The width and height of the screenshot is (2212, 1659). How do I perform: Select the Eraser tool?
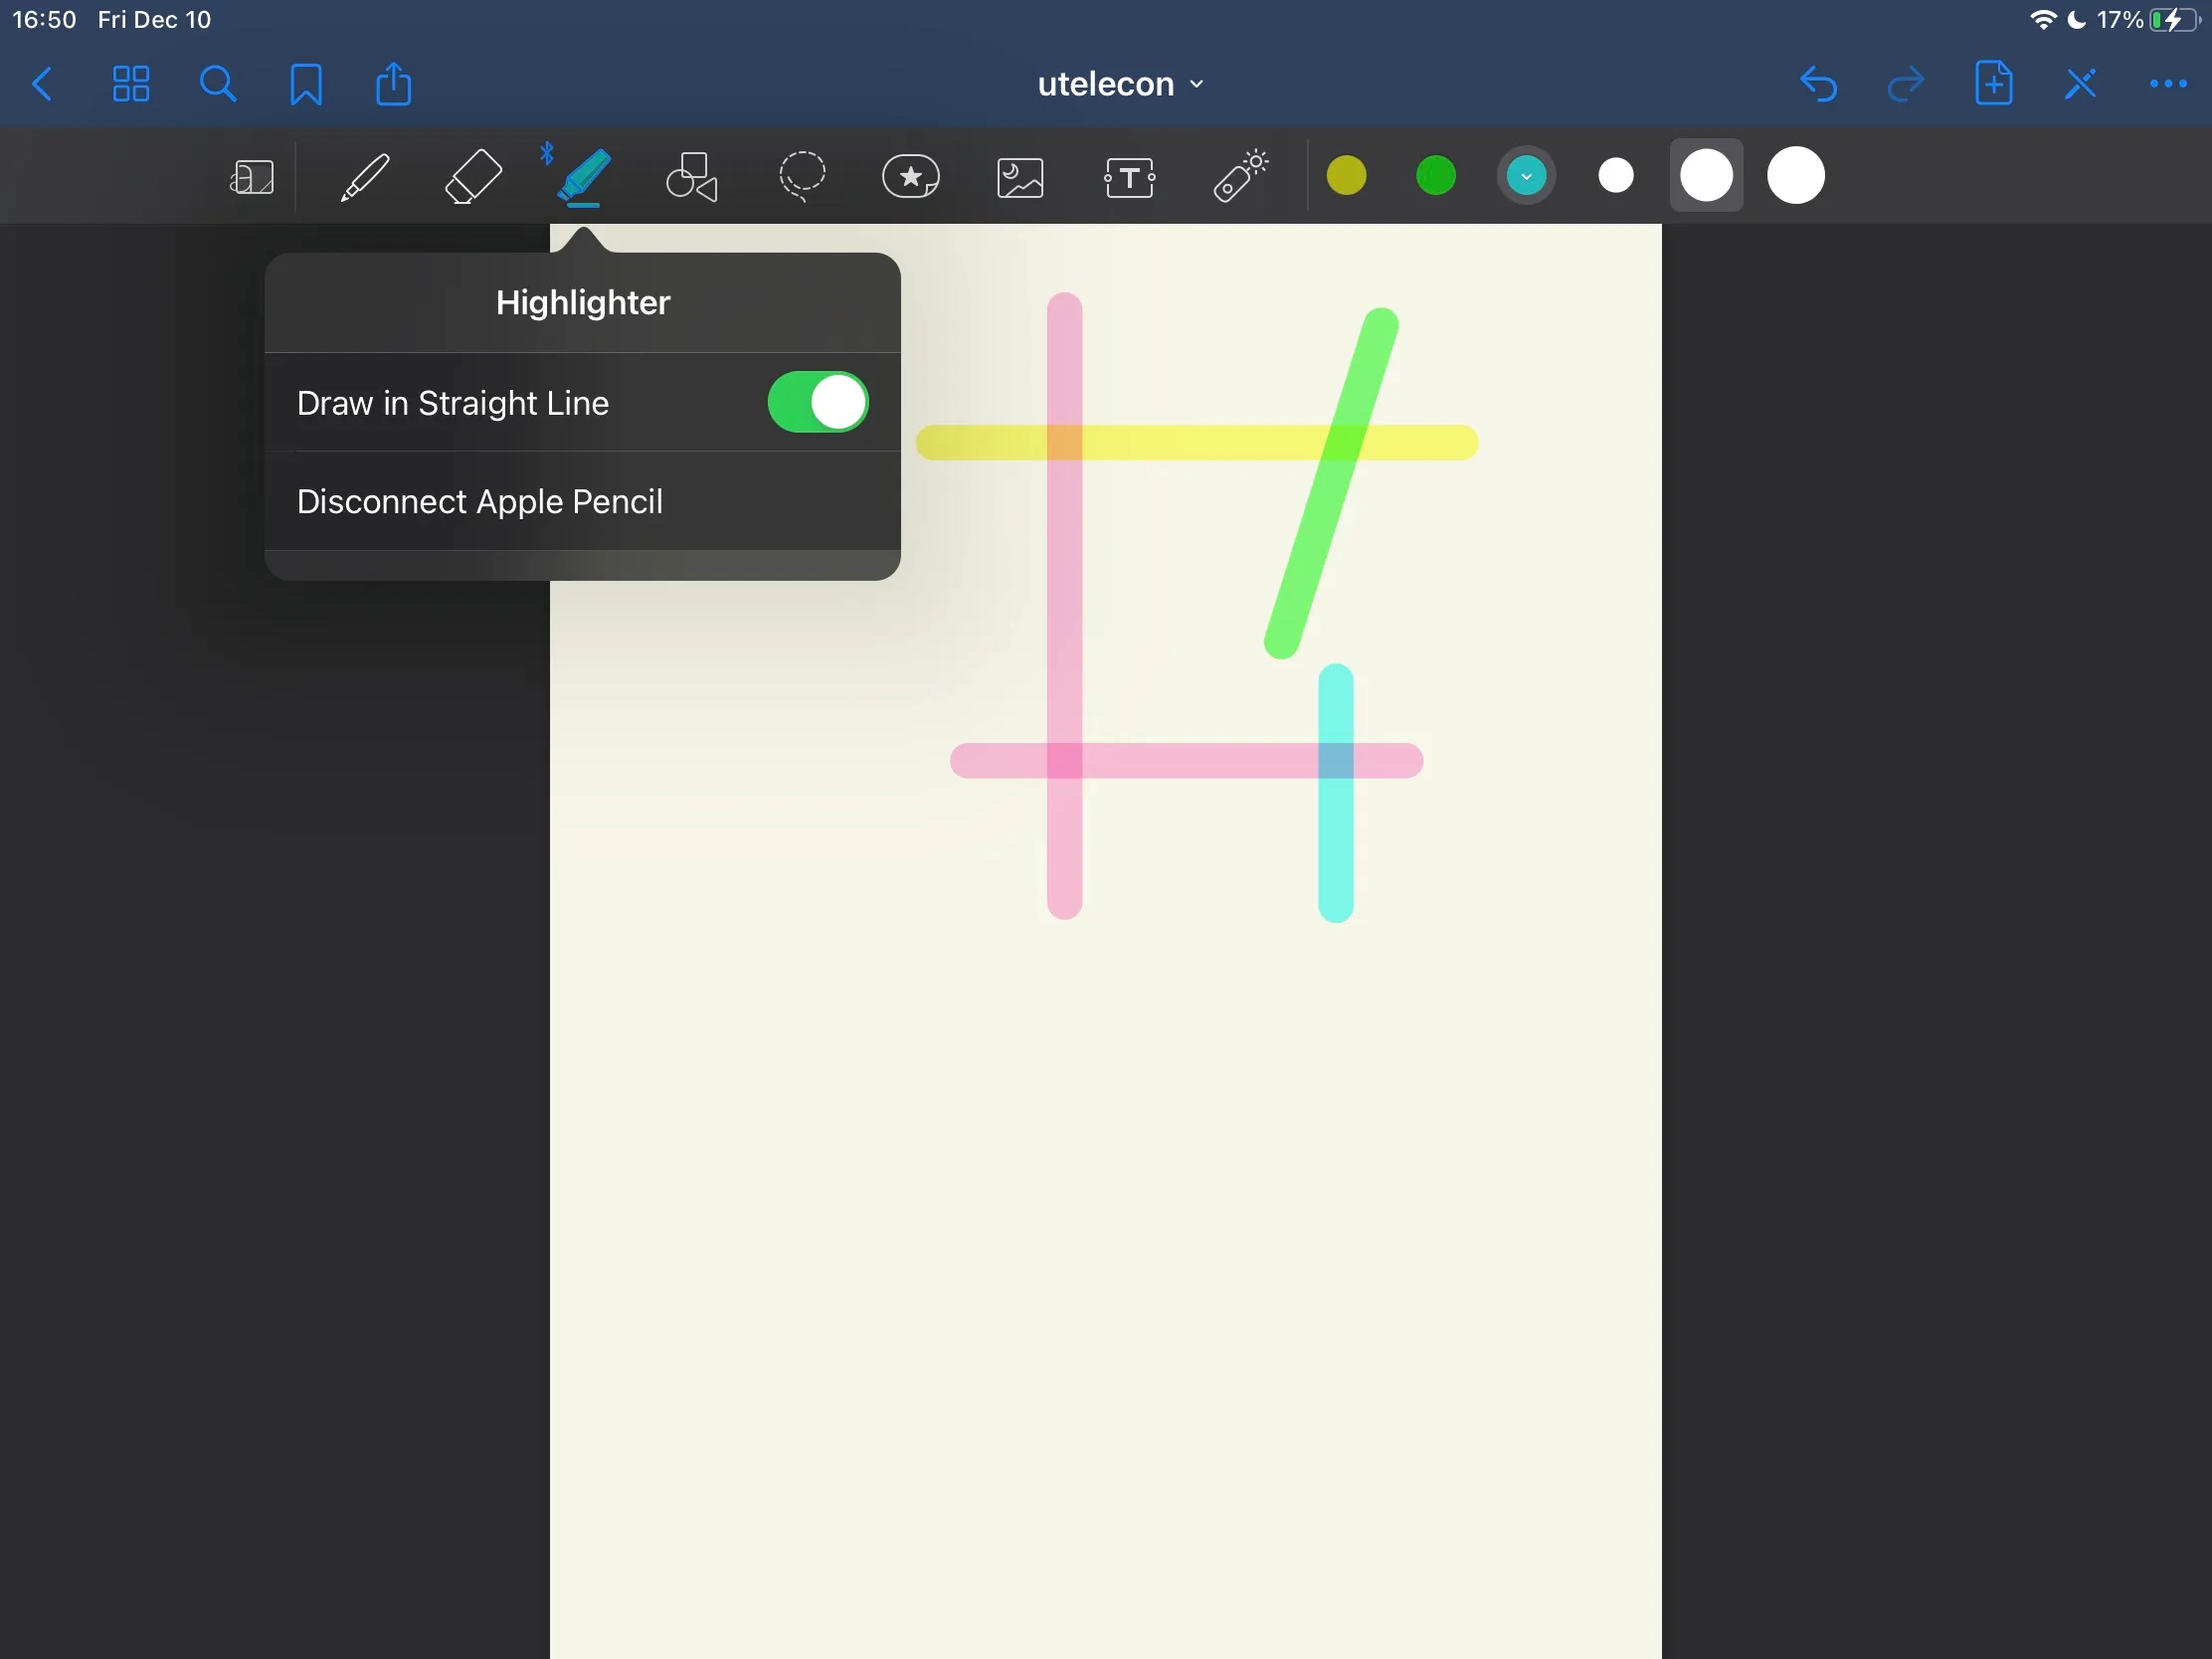pos(473,177)
